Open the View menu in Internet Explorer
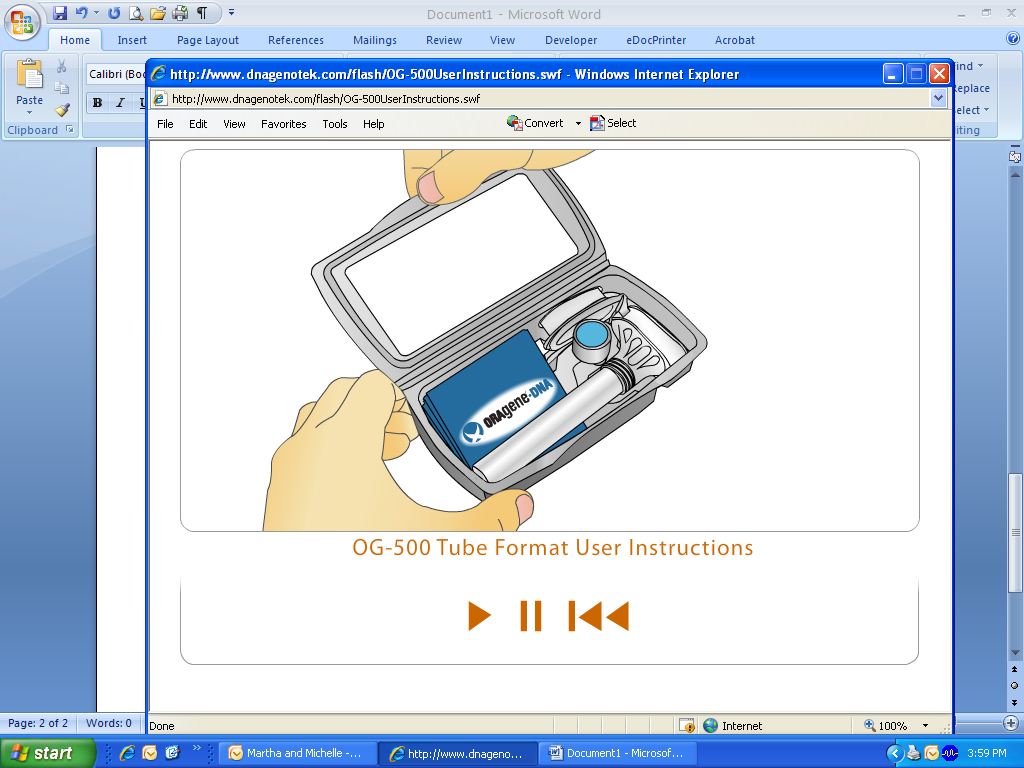The height and width of the screenshot is (768, 1024). click(234, 124)
